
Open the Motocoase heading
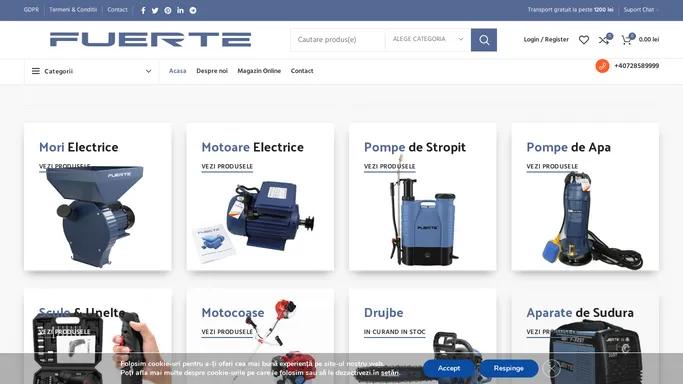click(233, 313)
